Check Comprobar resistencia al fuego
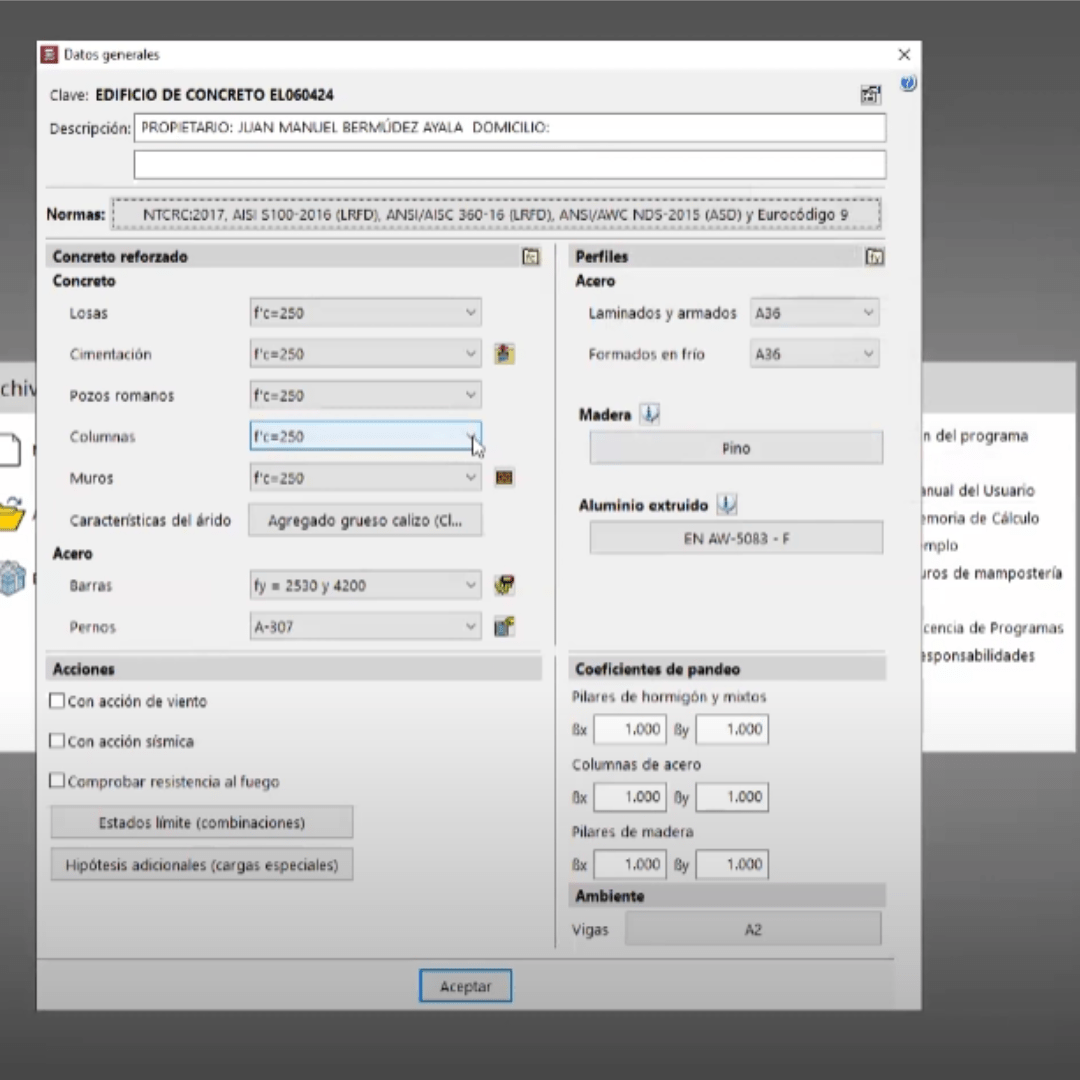The width and height of the screenshot is (1080, 1080). pyautogui.click(x=58, y=782)
